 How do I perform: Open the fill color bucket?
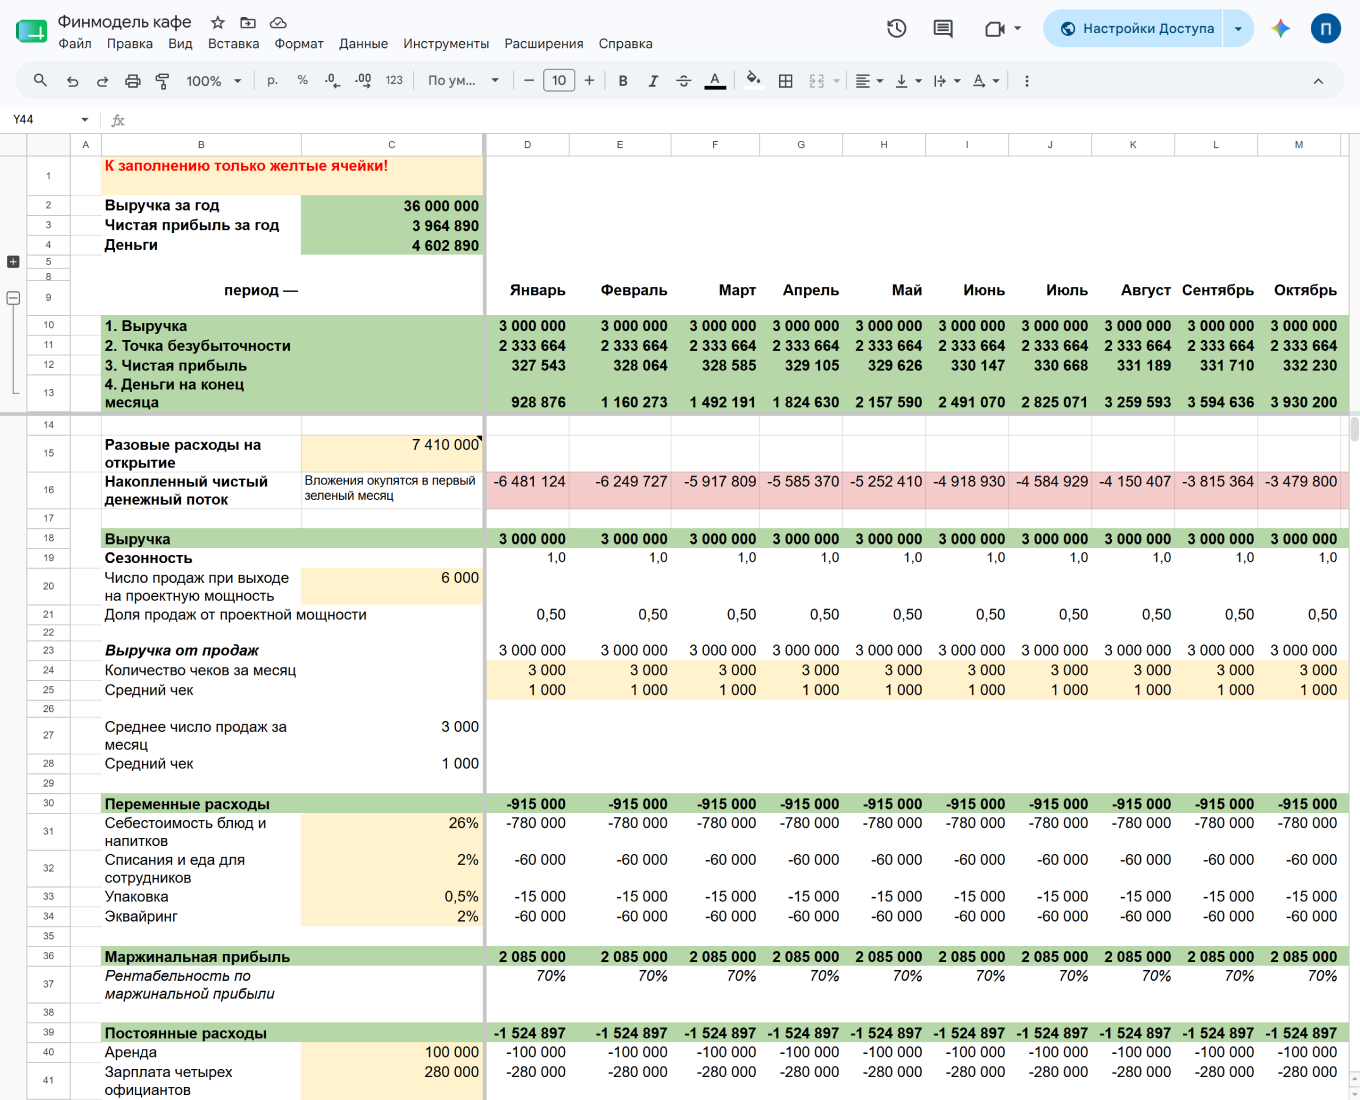754,81
